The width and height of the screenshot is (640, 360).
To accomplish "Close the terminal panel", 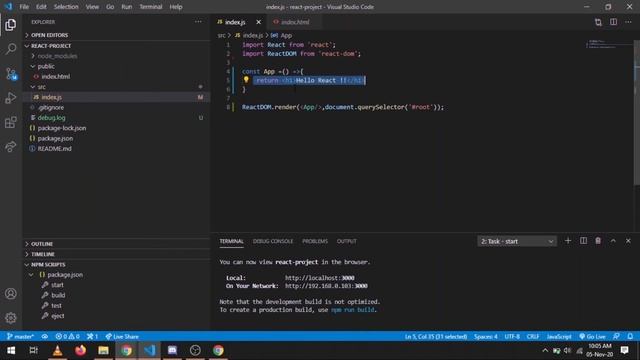I will pyautogui.click(x=628, y=241).
